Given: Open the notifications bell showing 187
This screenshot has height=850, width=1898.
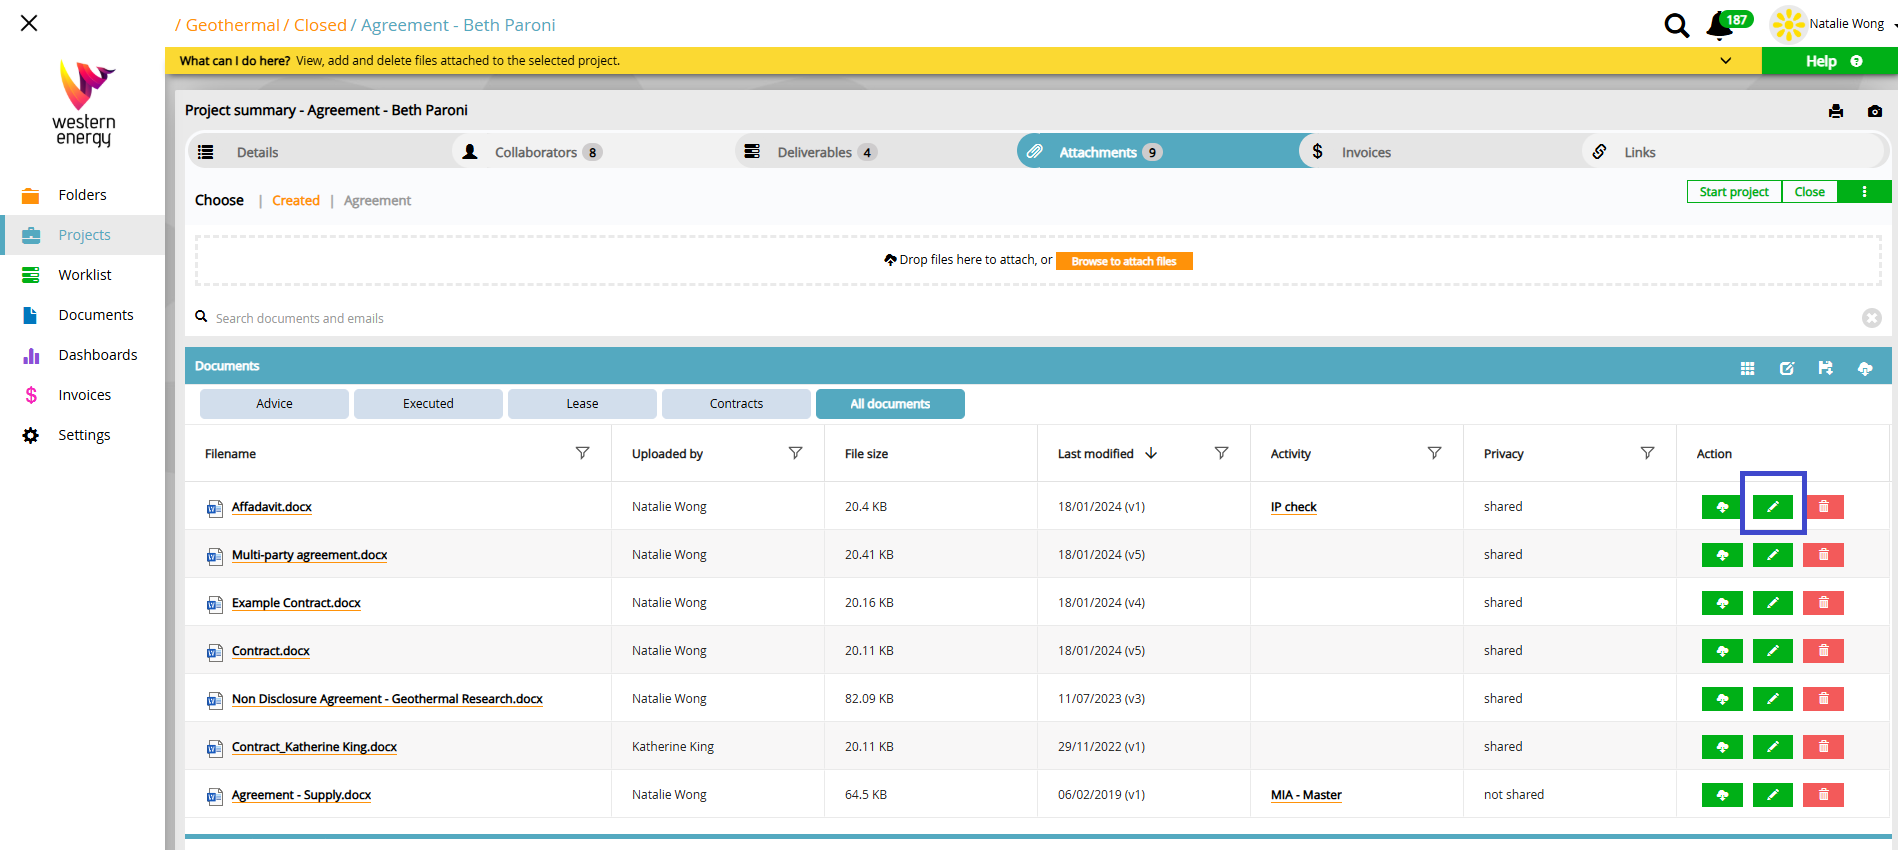Looking at the screenshot, I should coord(1720,25).
